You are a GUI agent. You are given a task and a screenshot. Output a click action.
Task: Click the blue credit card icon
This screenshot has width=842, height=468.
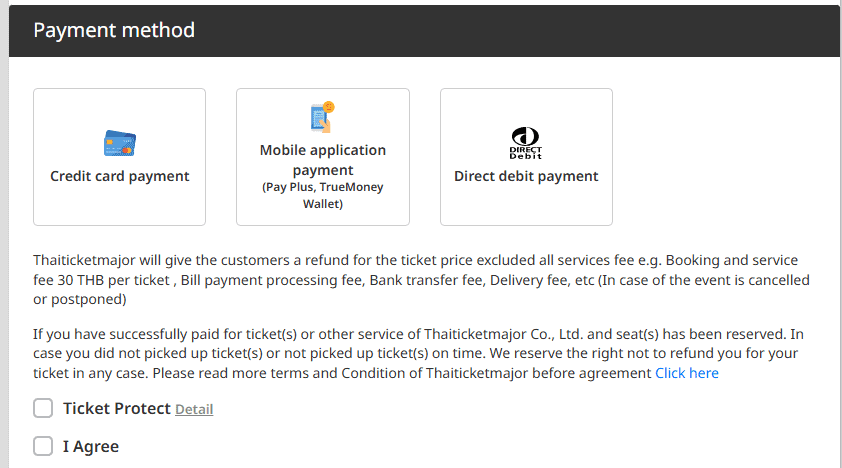[120, 143]
